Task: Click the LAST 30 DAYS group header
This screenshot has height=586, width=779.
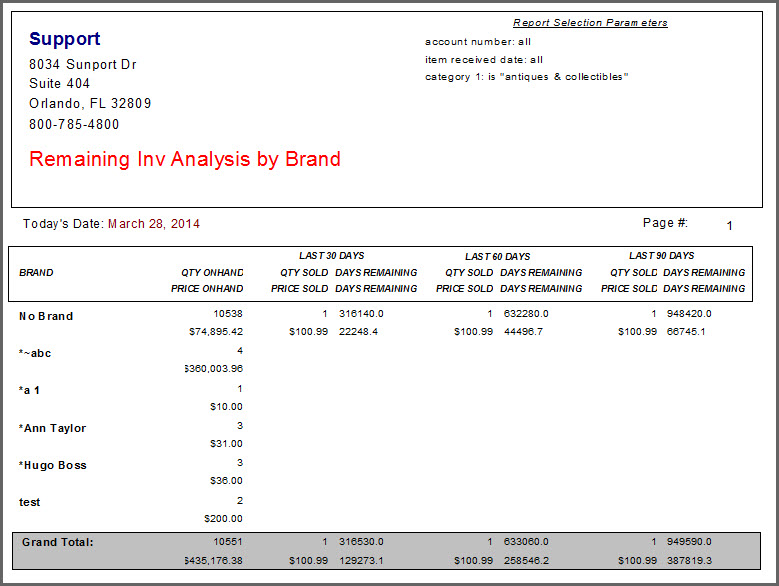Action: pyautogui.click(x=331, y=256)
